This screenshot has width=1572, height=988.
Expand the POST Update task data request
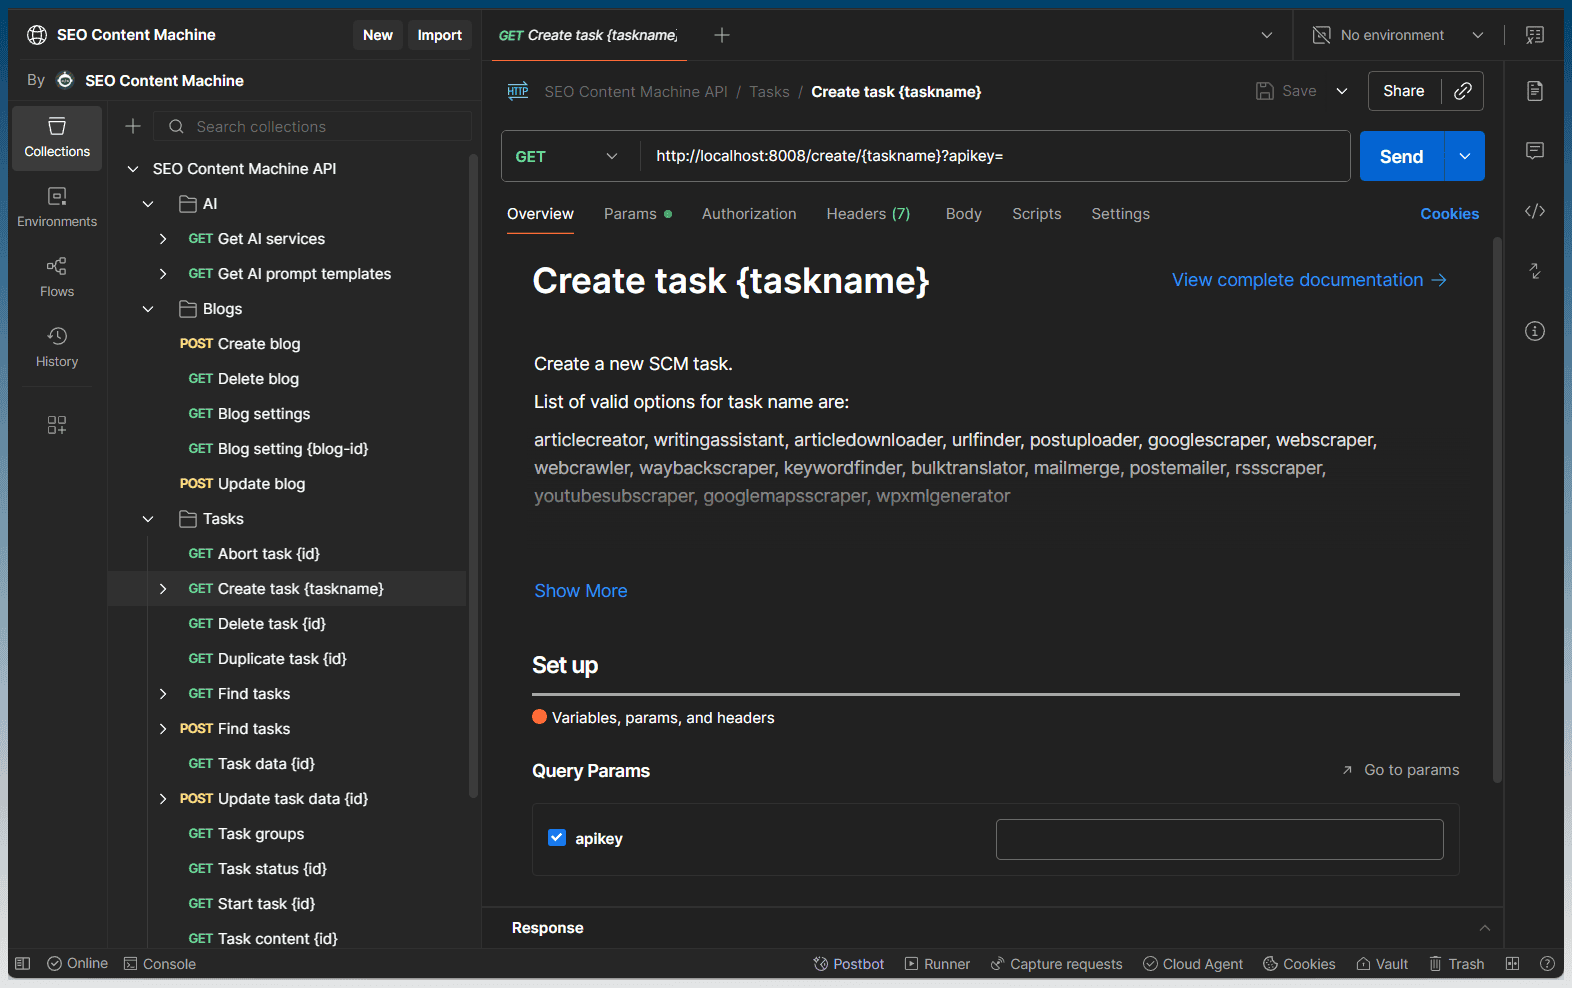[x=163, y=799]
